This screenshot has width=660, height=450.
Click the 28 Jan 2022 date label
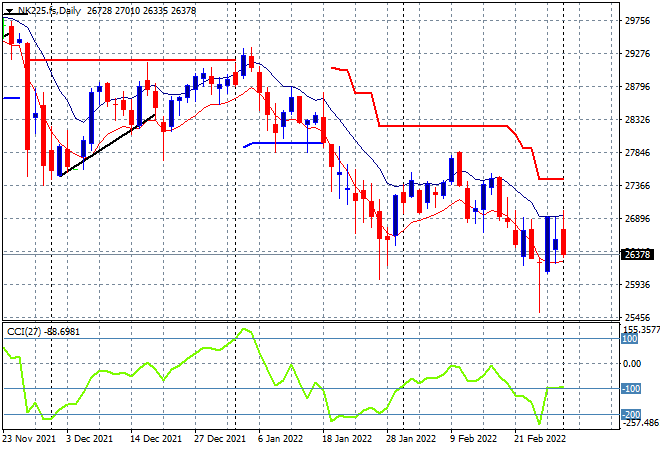point(411,439)
